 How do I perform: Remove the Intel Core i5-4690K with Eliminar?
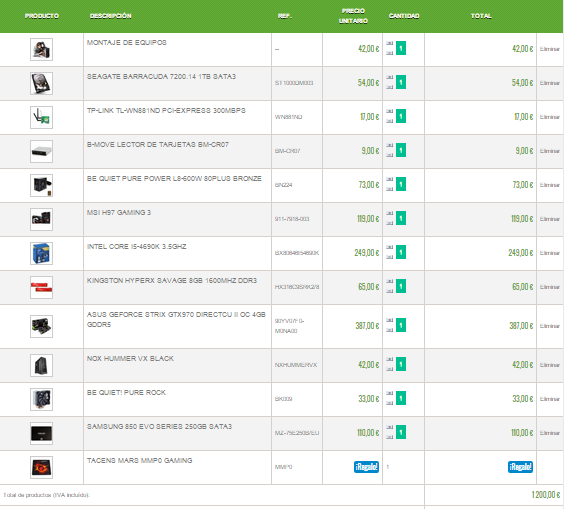(x=550, y=253)
